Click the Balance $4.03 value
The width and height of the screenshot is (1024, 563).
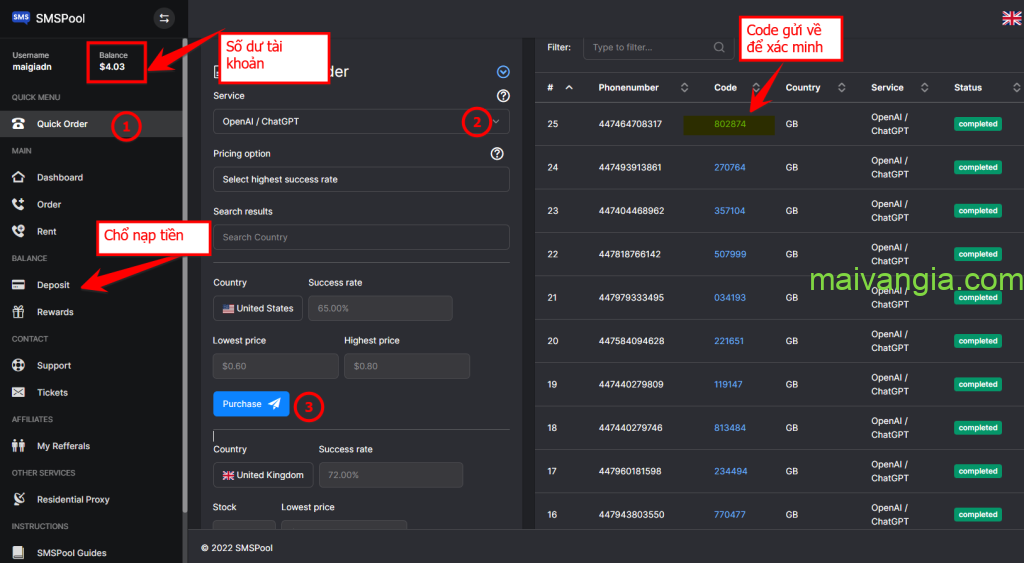click(112, 67)
